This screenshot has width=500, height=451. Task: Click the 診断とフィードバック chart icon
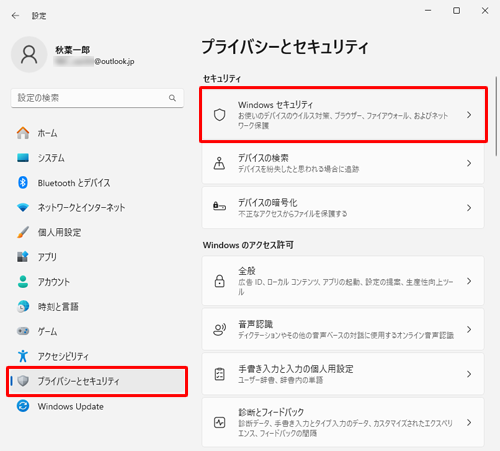pyautogui.click(x=219, y=423)
